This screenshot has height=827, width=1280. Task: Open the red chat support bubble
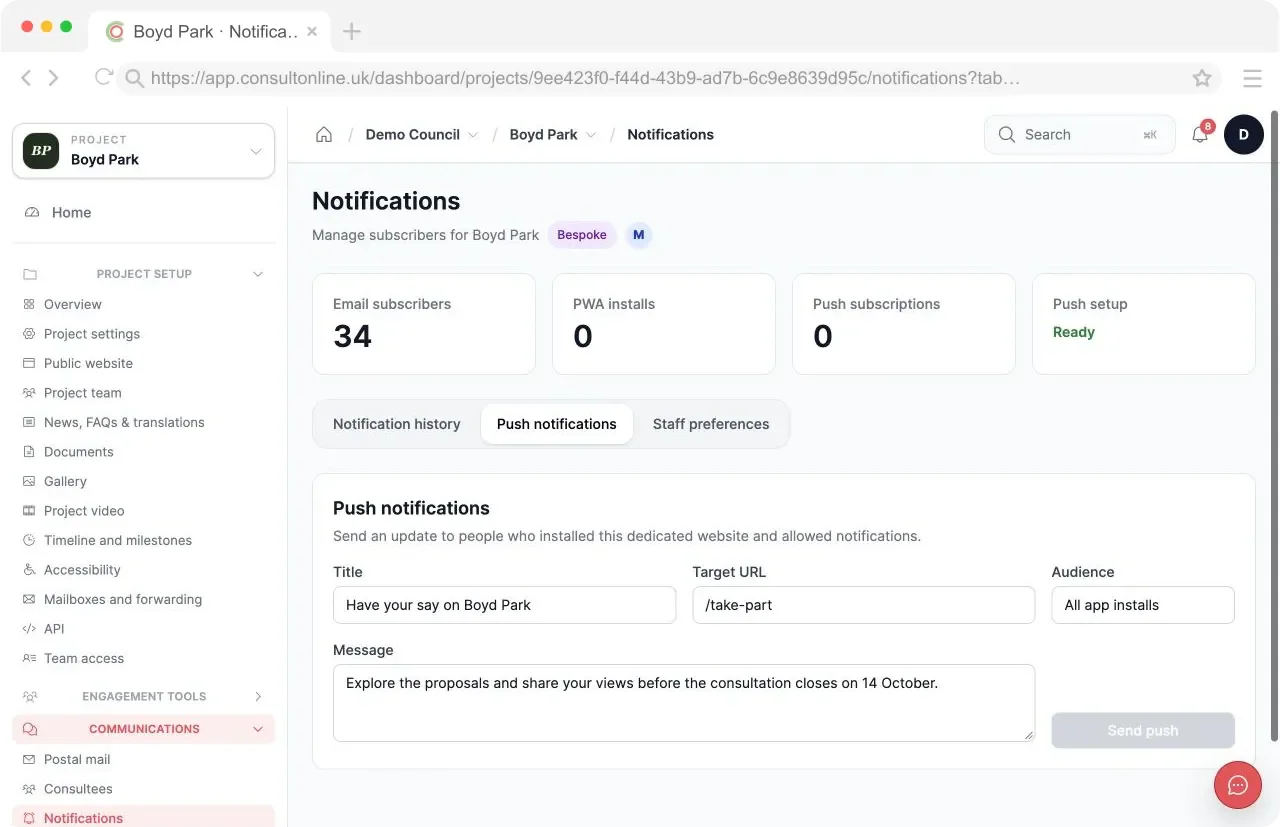[x=1238, y=785]
